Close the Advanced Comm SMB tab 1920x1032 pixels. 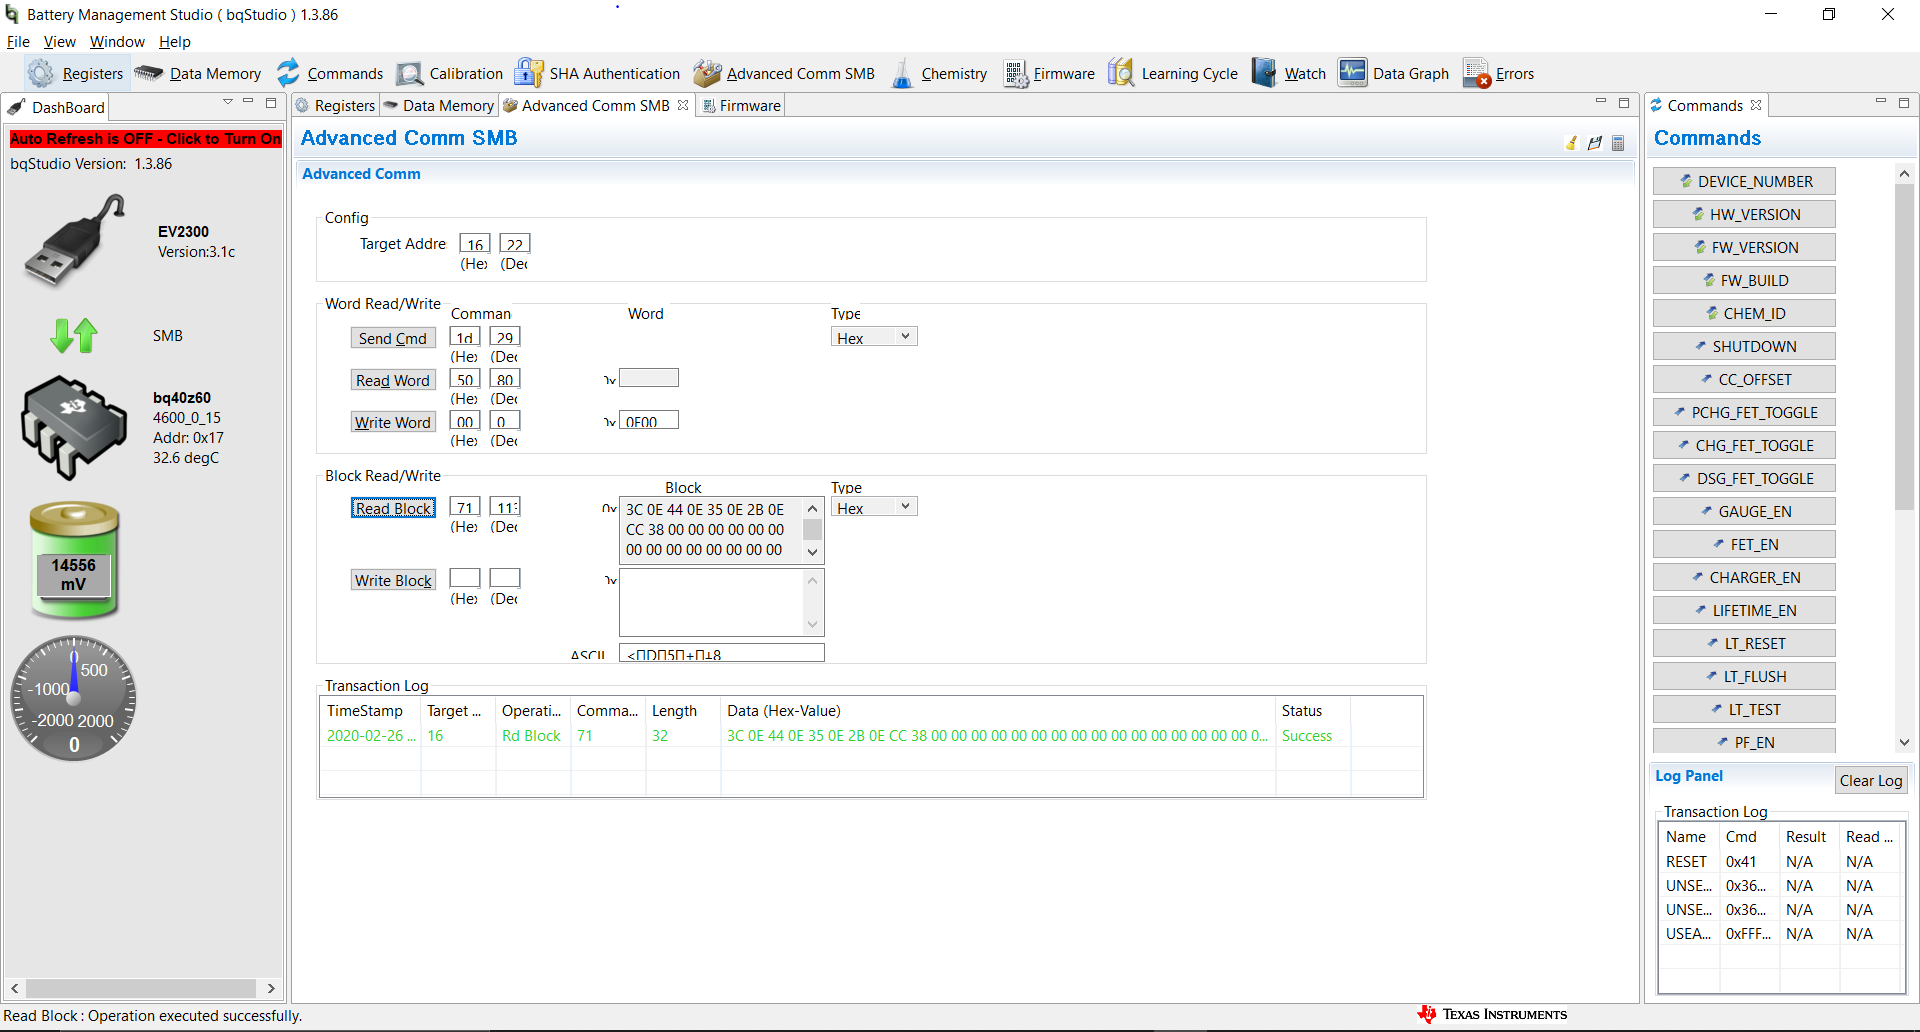tap(683, 105)
